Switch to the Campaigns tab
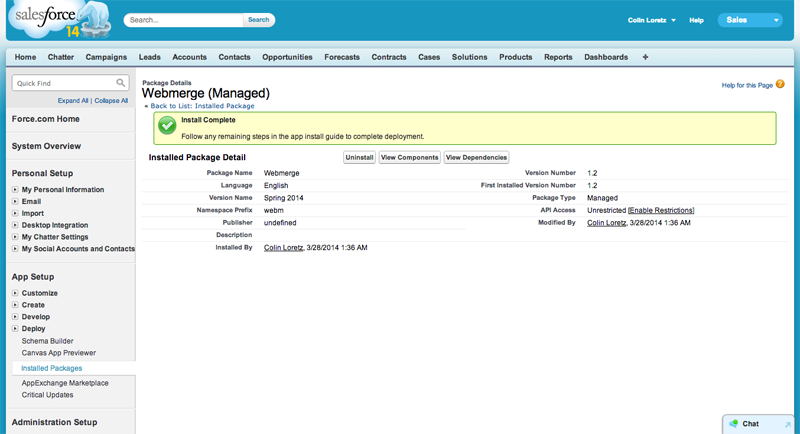The width and height of the screenshot is (800, 434). (106, 57)
